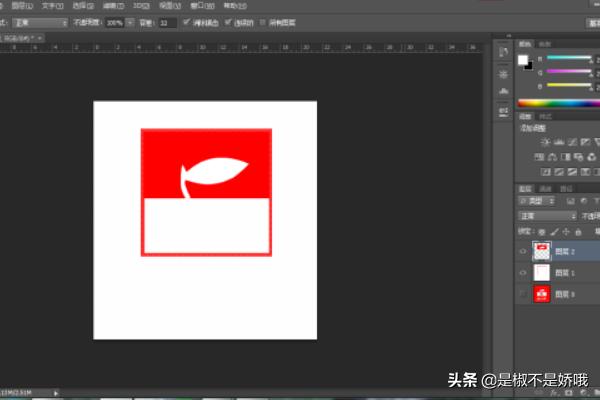Click the lock all icon in Layers panel
The image size is (600, 400).
(577, 230)
